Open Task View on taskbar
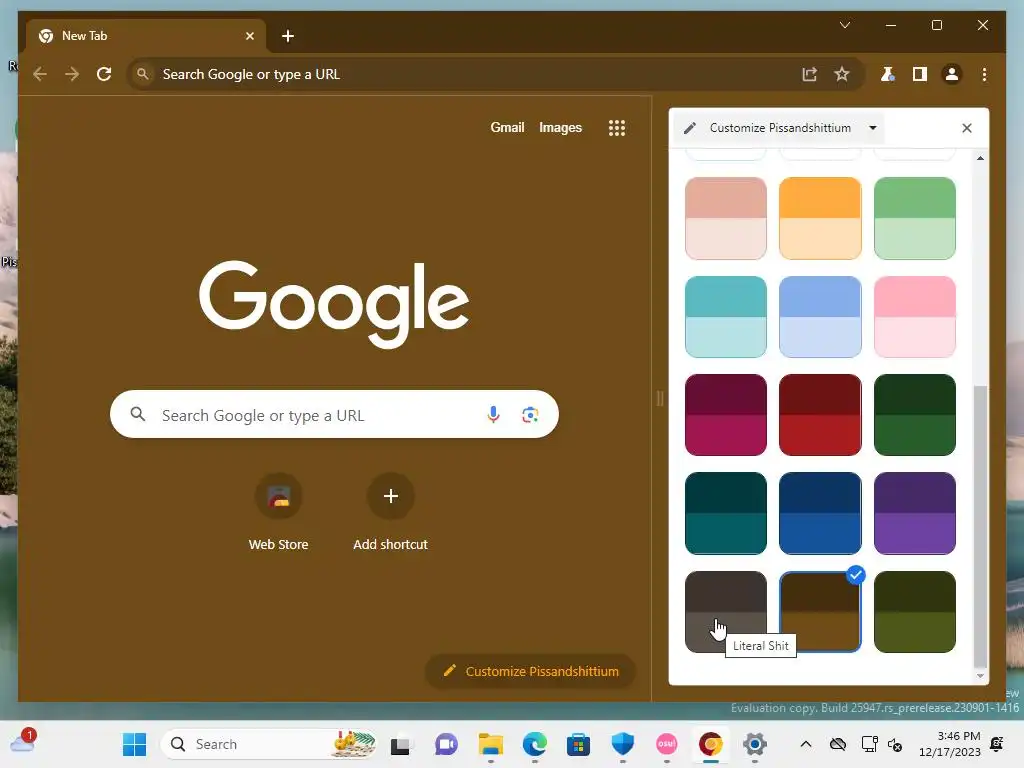The image size is (1024, 768). coord(401,744)
